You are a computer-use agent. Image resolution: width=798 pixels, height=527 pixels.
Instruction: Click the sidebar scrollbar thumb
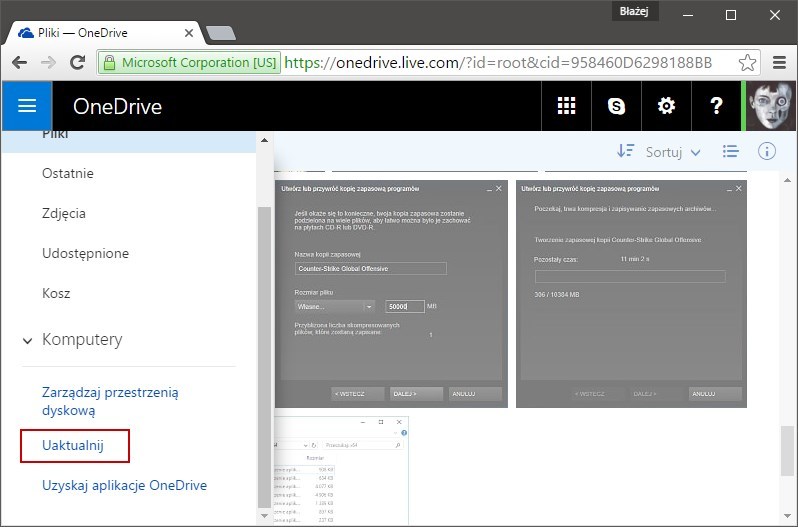tap(264, 357)
